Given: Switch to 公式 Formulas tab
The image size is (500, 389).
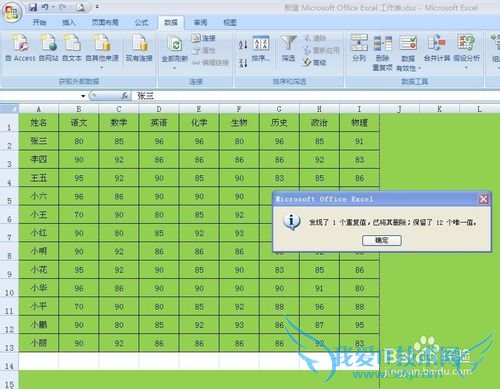Looking at the screenshot, I should tap(141, 22).
